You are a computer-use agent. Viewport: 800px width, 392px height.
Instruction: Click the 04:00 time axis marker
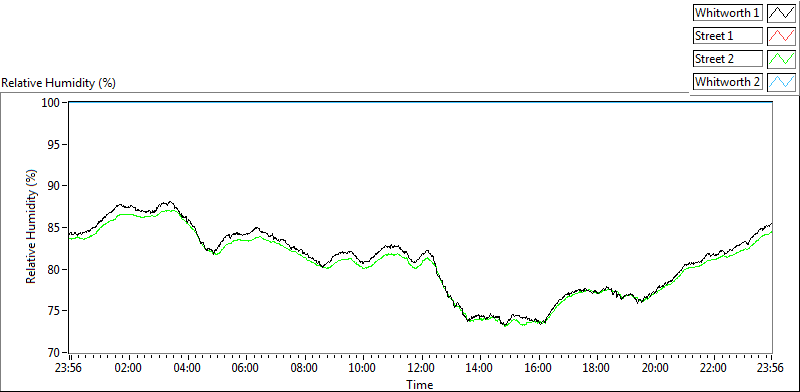click(187, 368)
